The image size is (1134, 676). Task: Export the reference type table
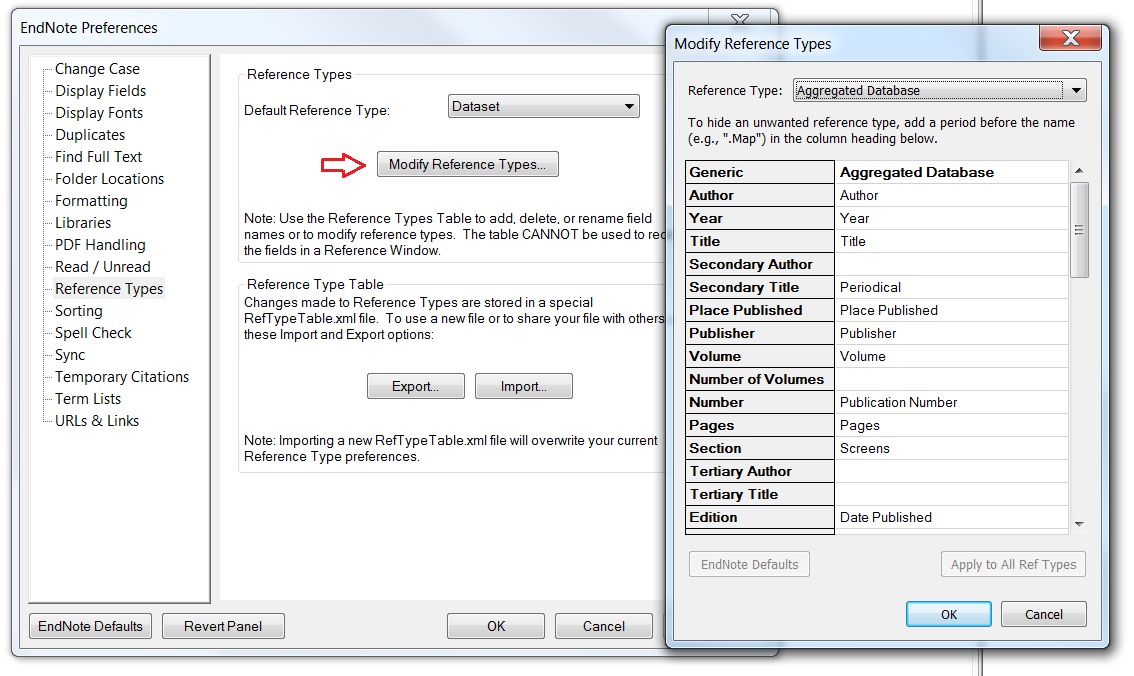tap(415, 387)
